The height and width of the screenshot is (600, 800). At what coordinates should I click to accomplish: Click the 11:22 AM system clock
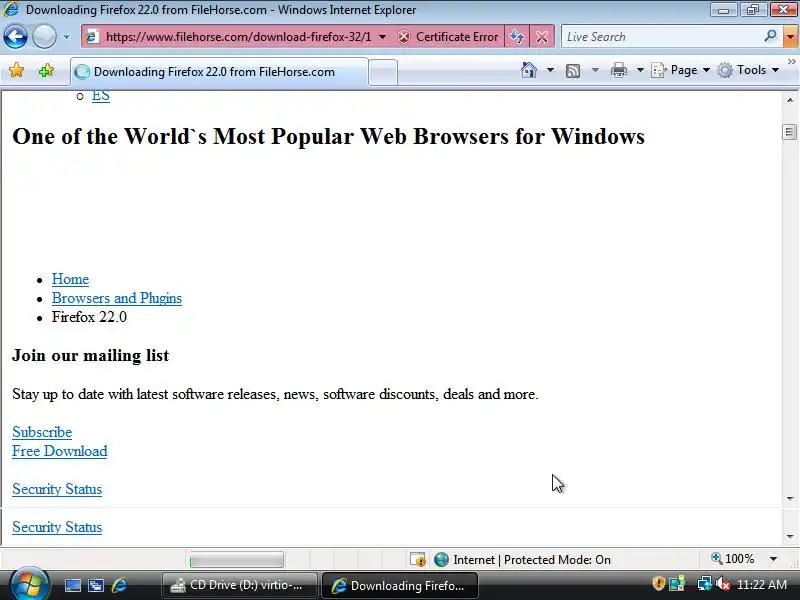tap(762, 585)
